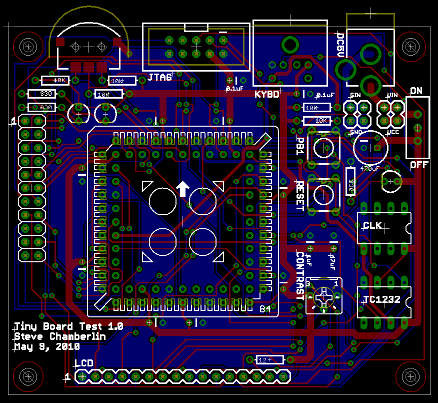The image size is (438, 403).
Task: Click the TC1232 chip footprint
Action: tap(384, 302)
